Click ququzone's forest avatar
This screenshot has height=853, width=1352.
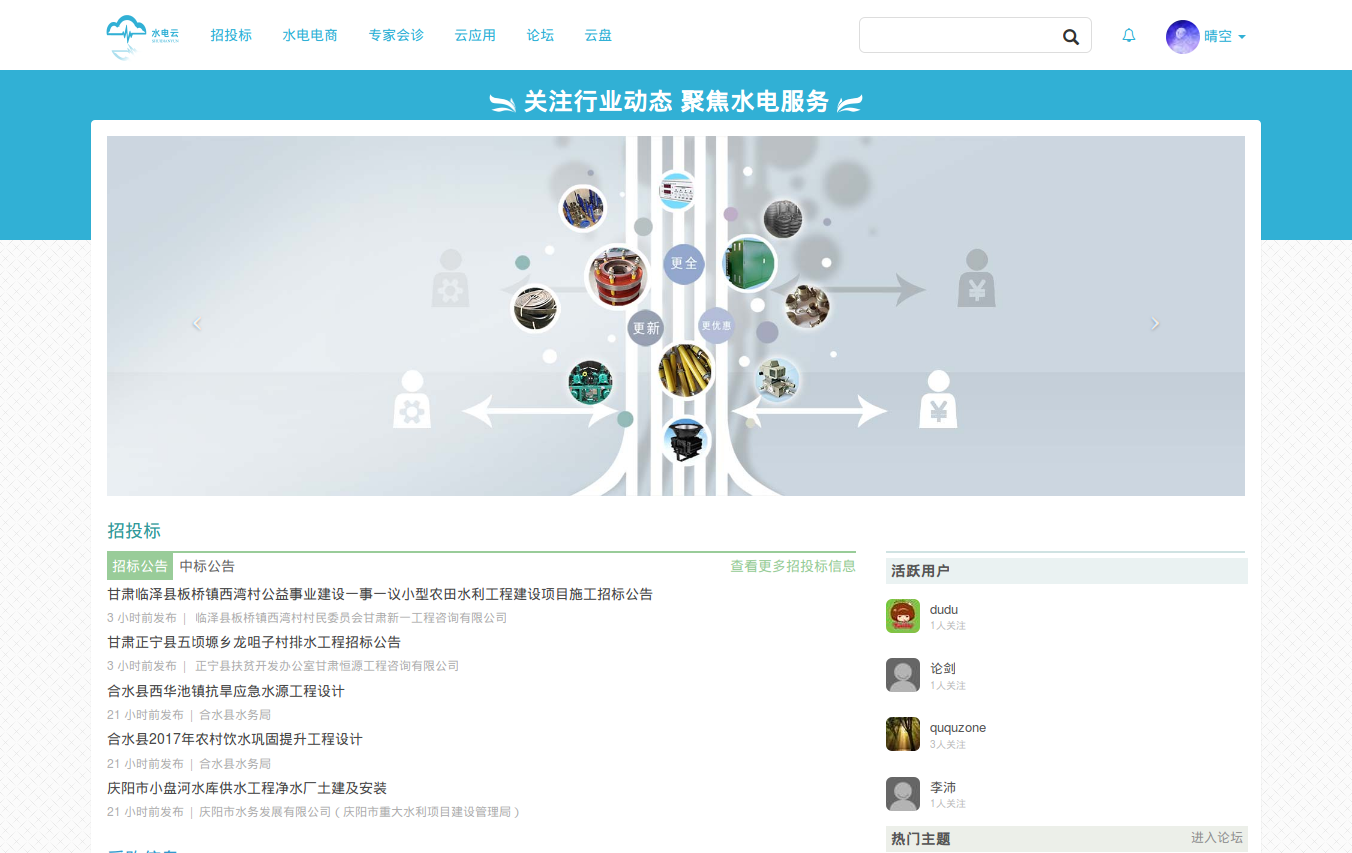point(902,734)
